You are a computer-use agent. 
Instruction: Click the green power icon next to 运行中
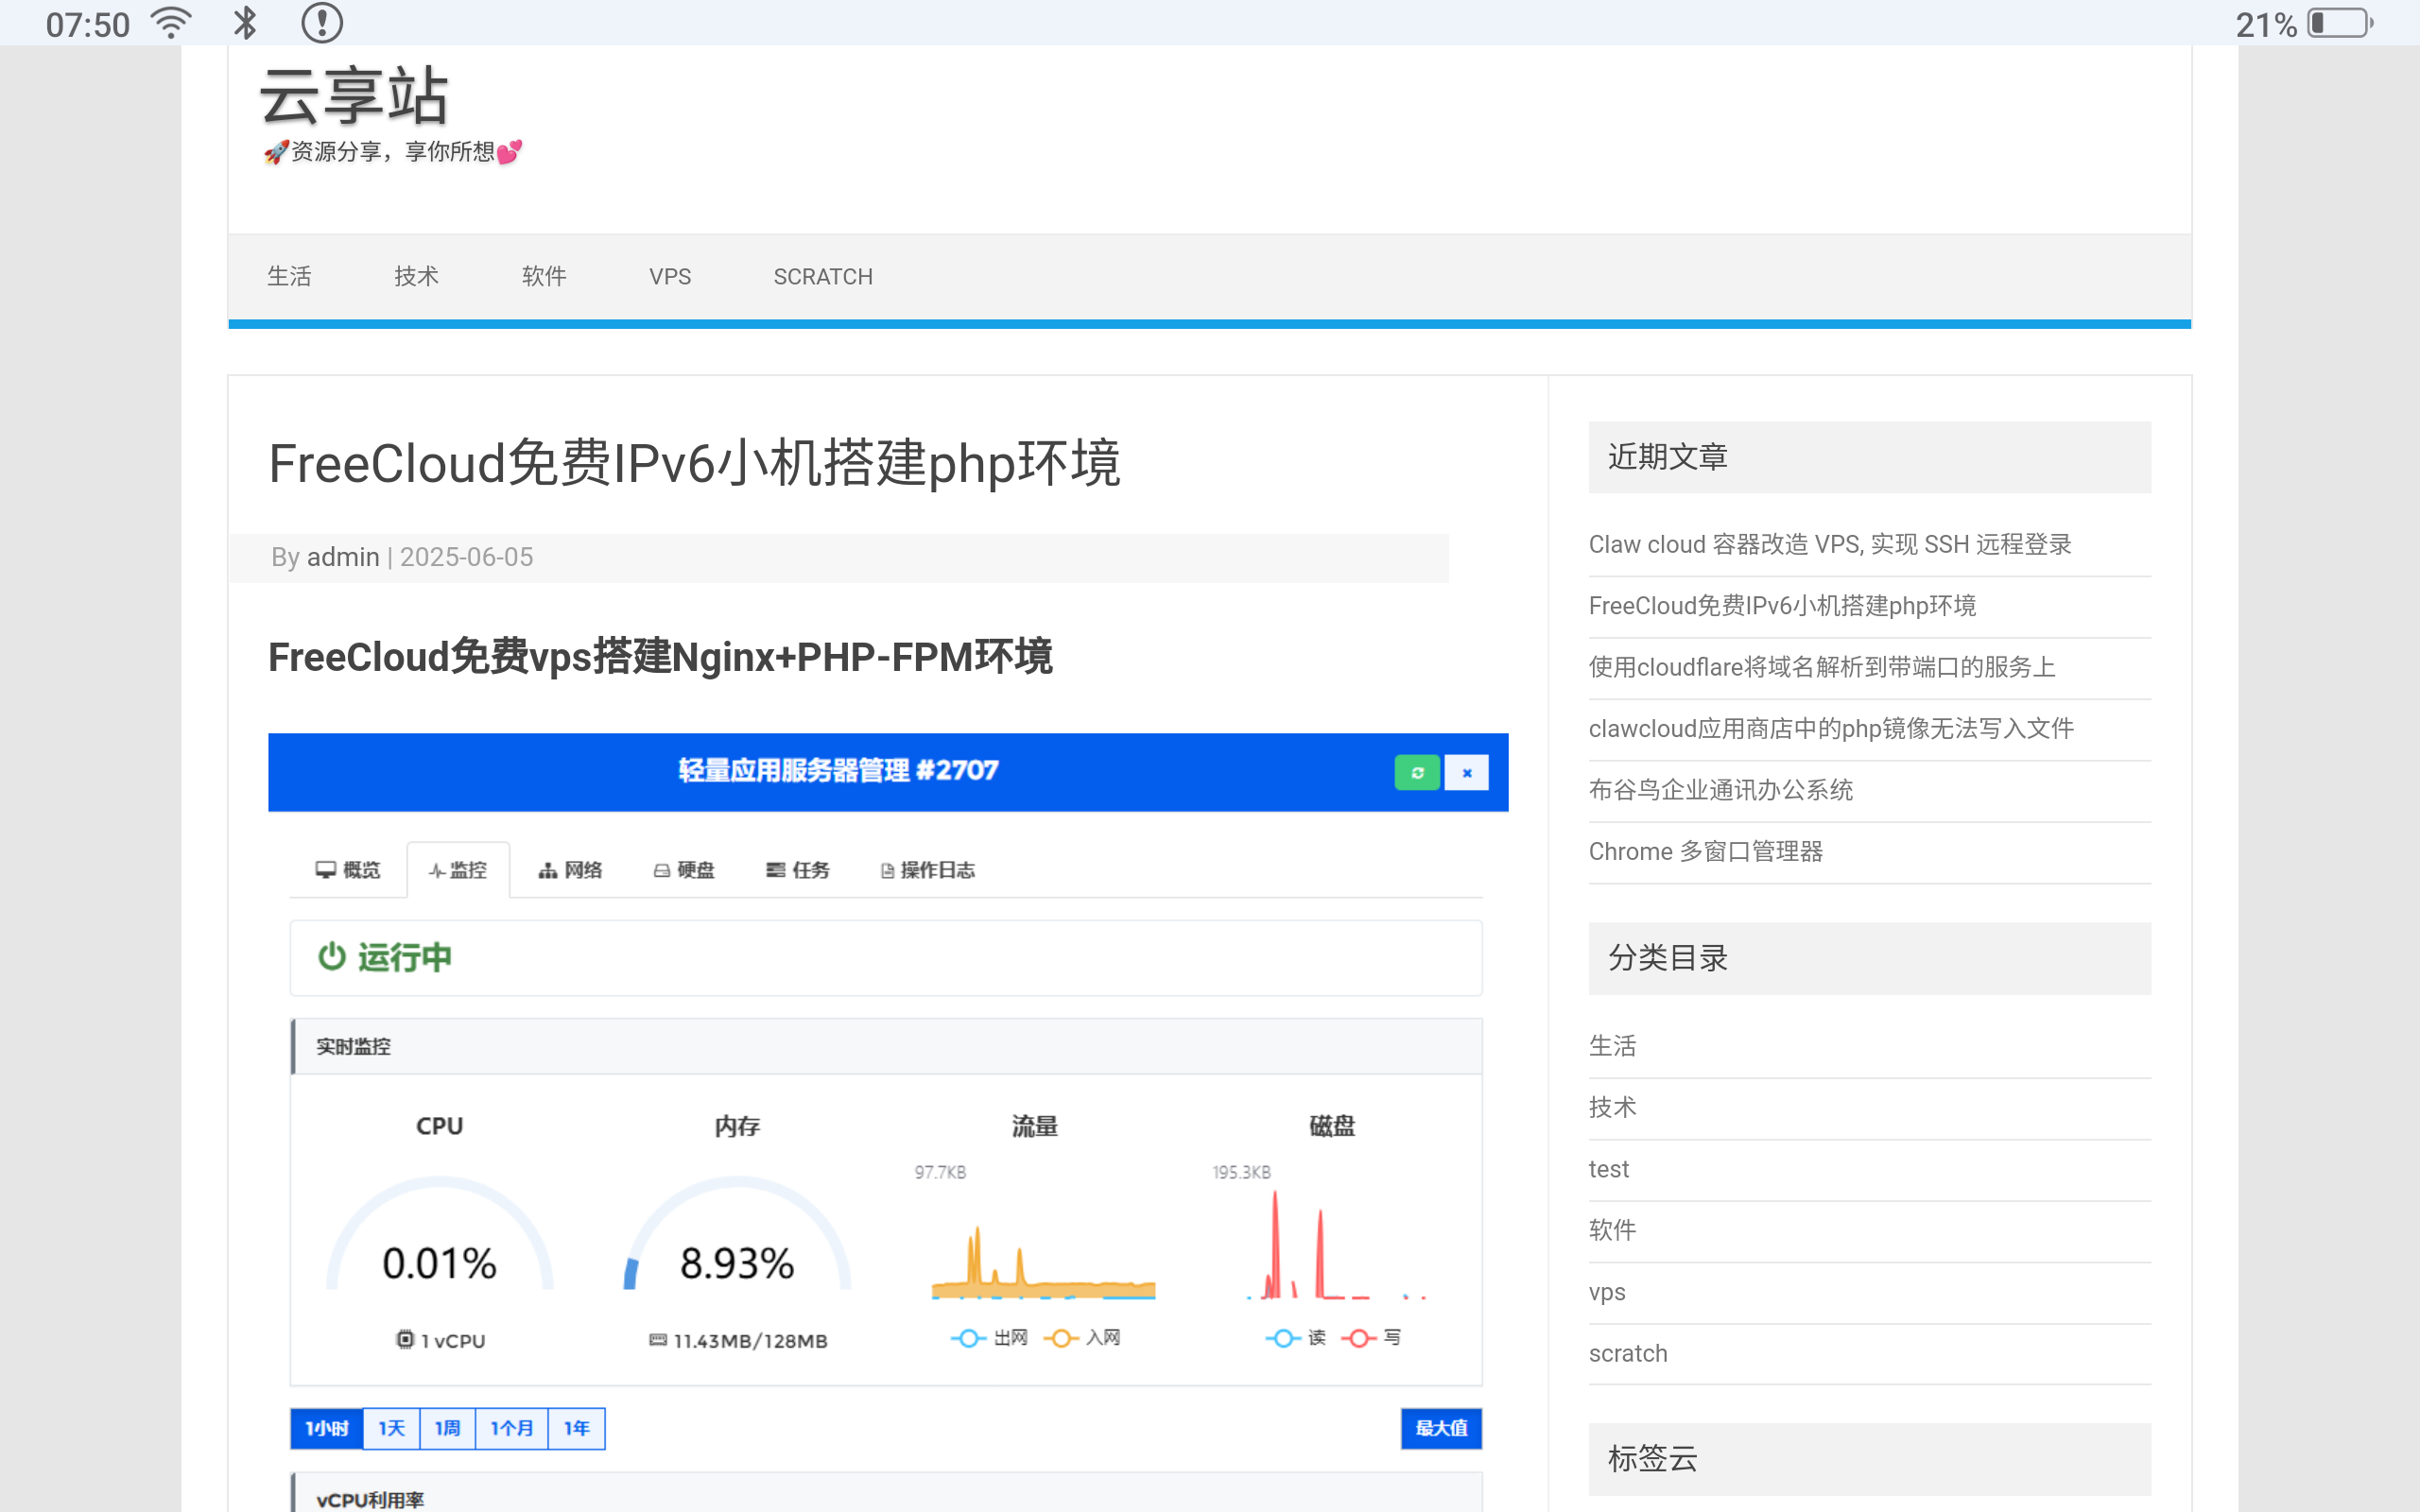[331, 957]
